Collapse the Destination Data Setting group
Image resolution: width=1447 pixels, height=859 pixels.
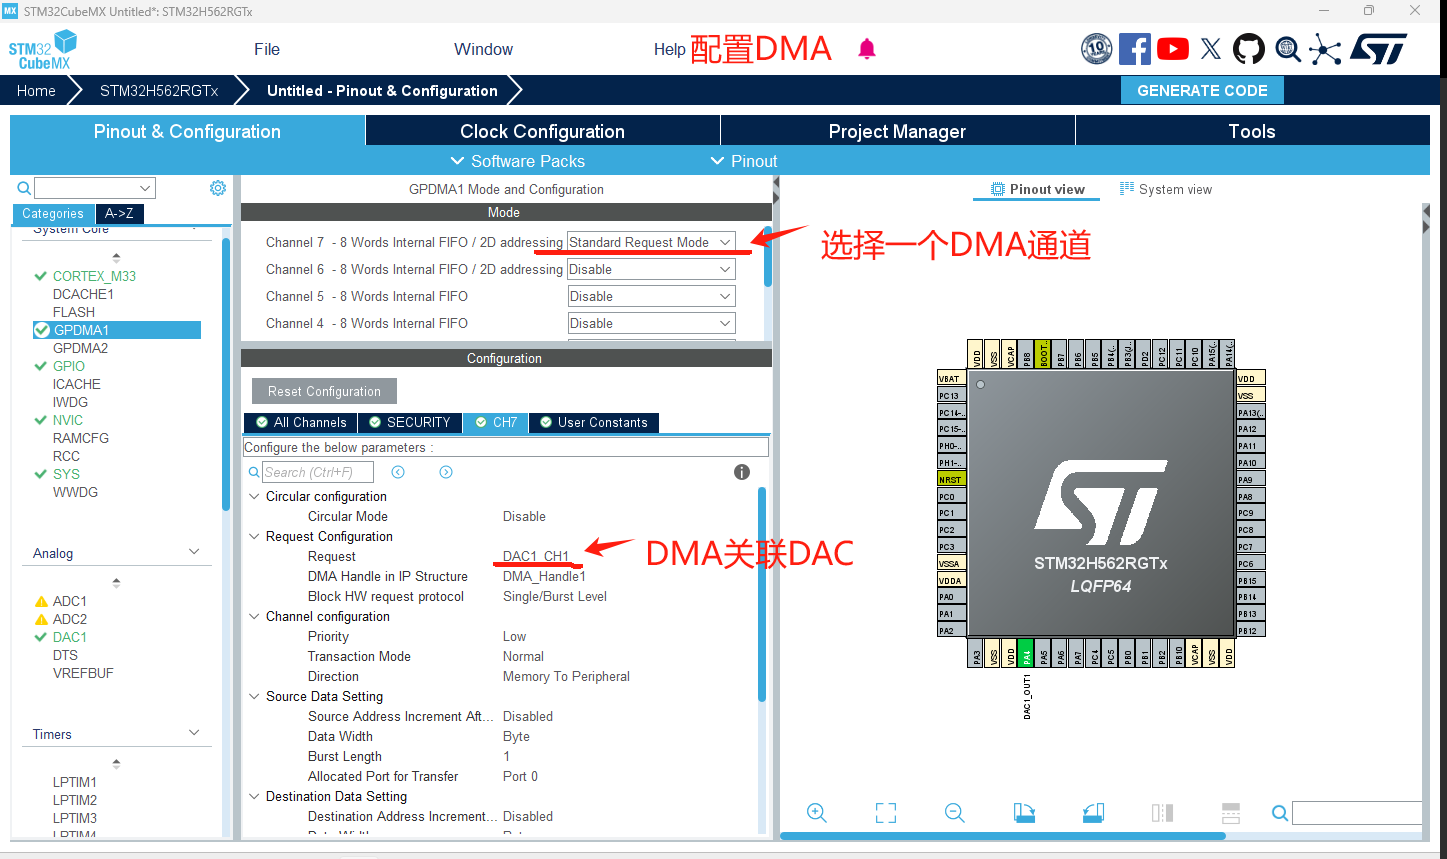click(254, 796)
